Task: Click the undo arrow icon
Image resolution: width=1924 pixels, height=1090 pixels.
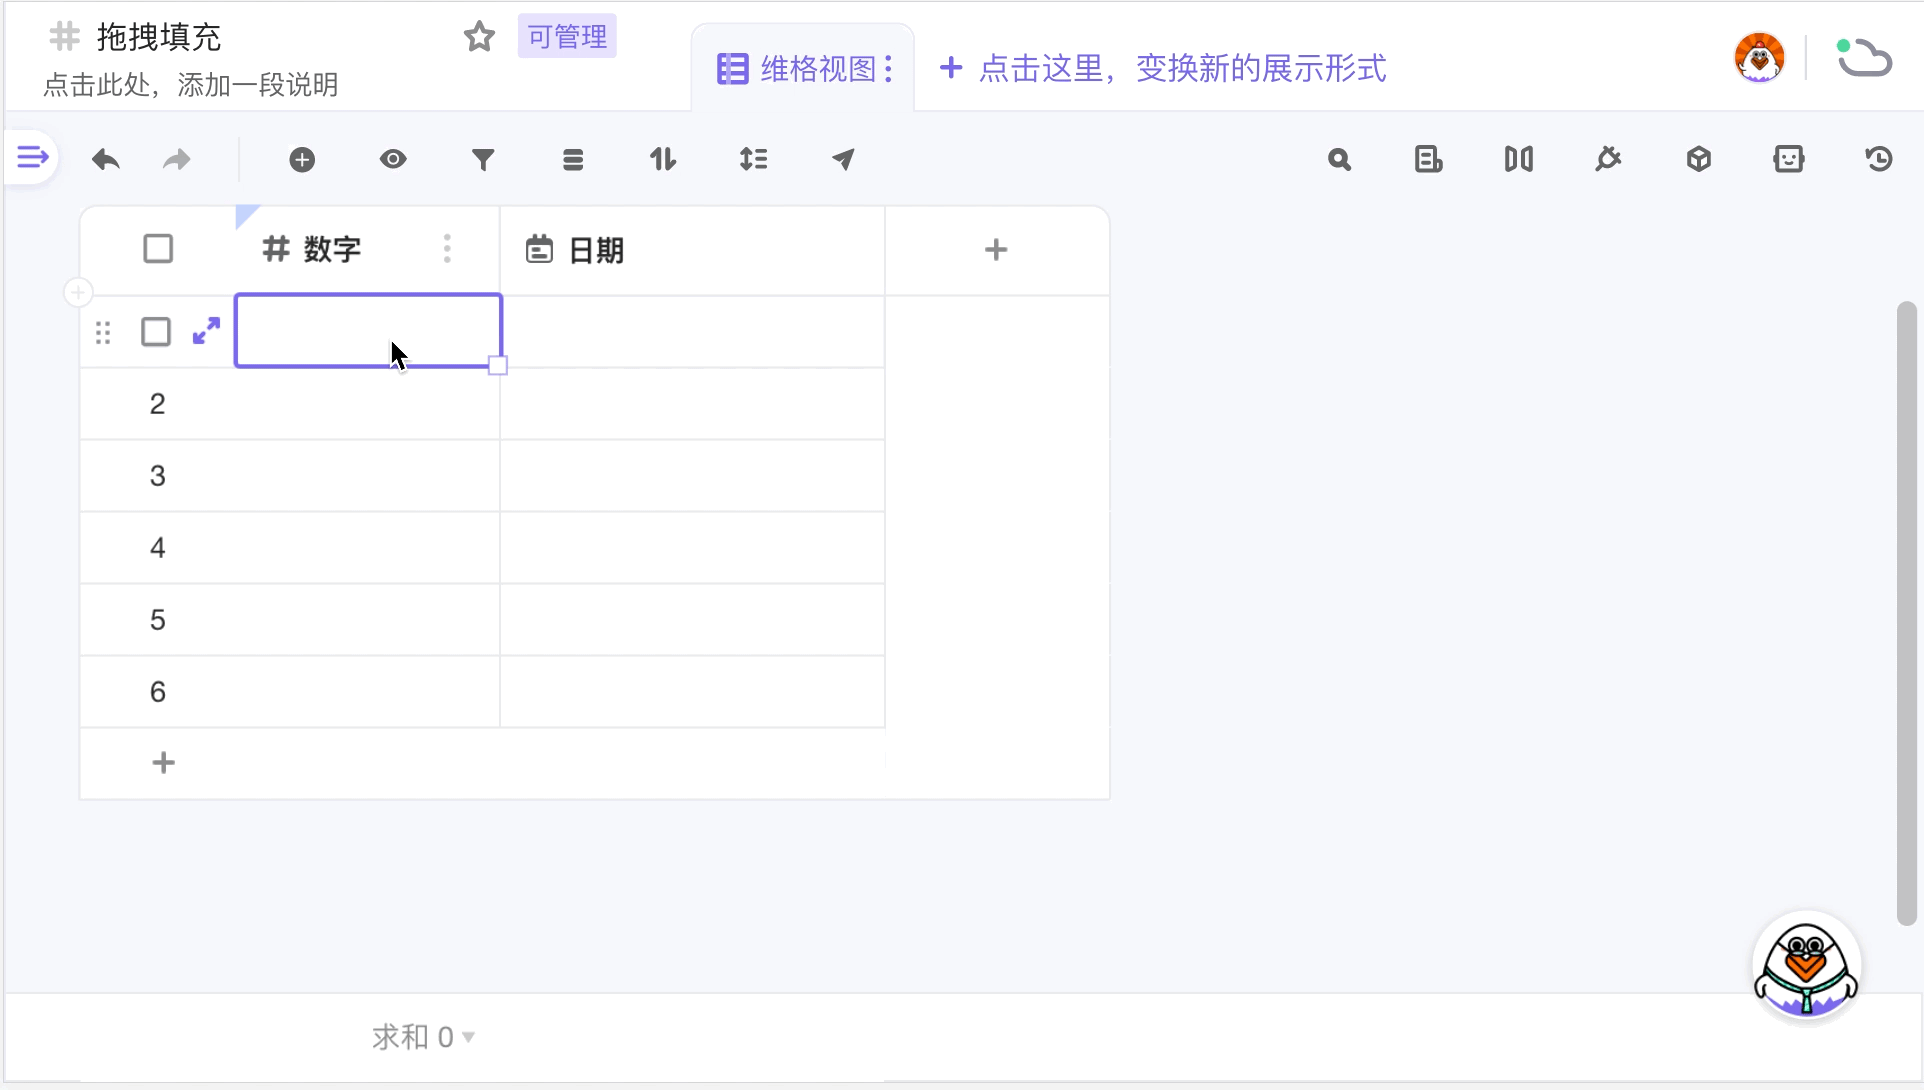Action: 106,159
